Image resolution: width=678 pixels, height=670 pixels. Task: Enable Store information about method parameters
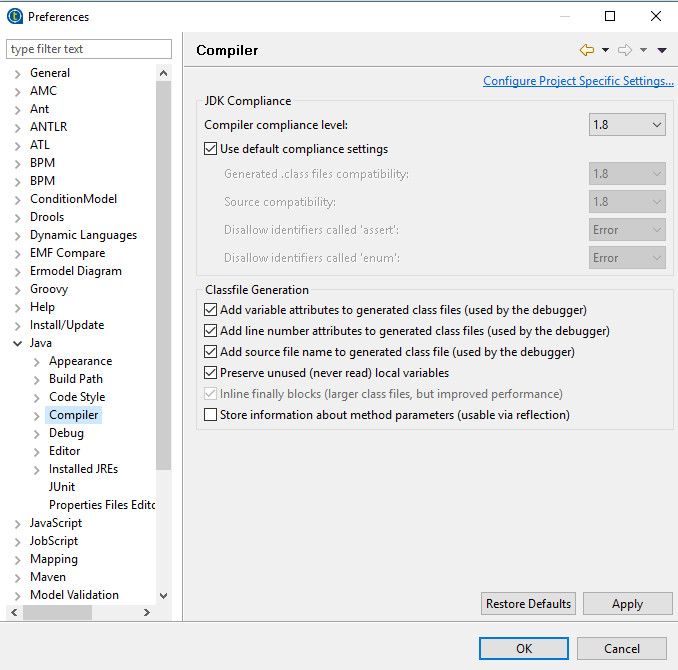(x=210, y=415)
